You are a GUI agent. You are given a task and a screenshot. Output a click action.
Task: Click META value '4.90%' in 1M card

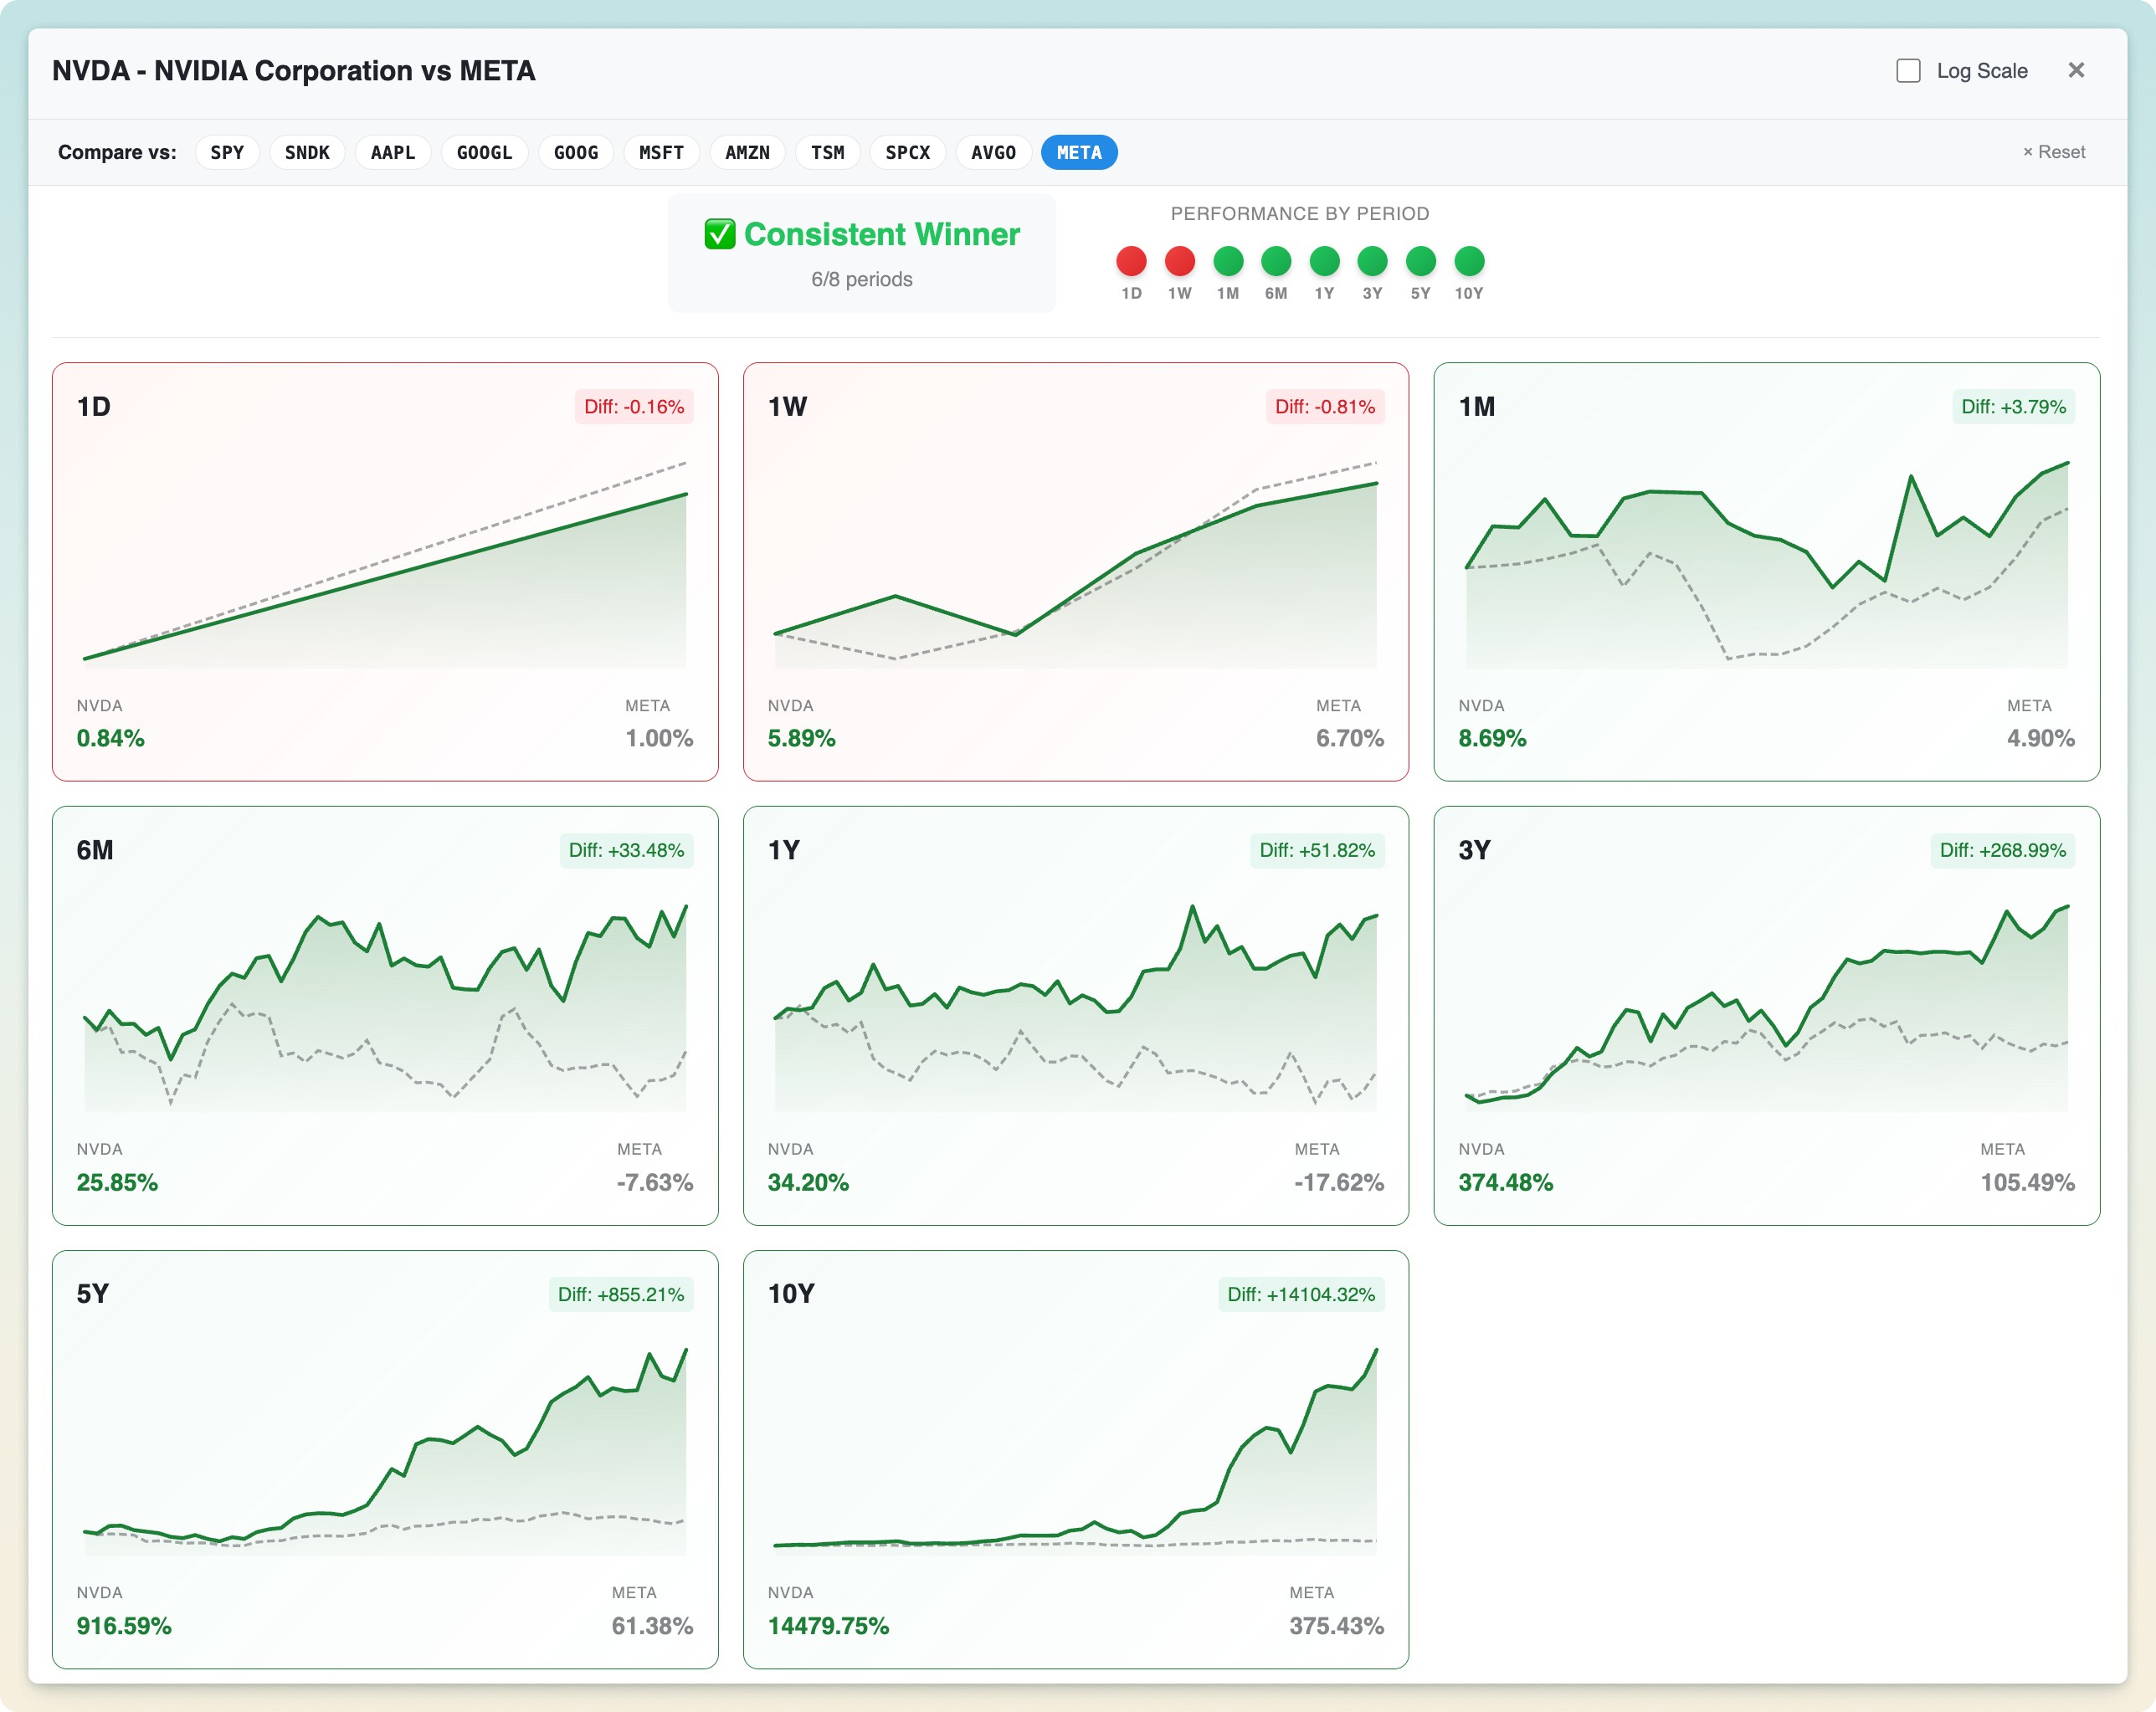(x=2041, y=738)
